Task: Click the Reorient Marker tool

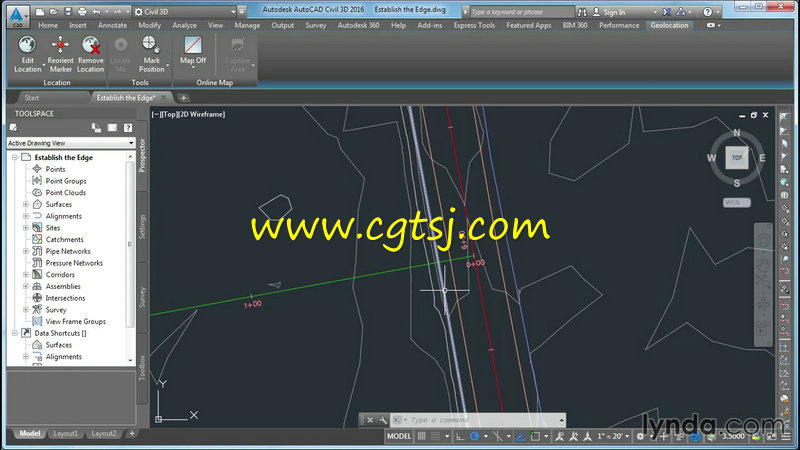Action: pos(60,54)
